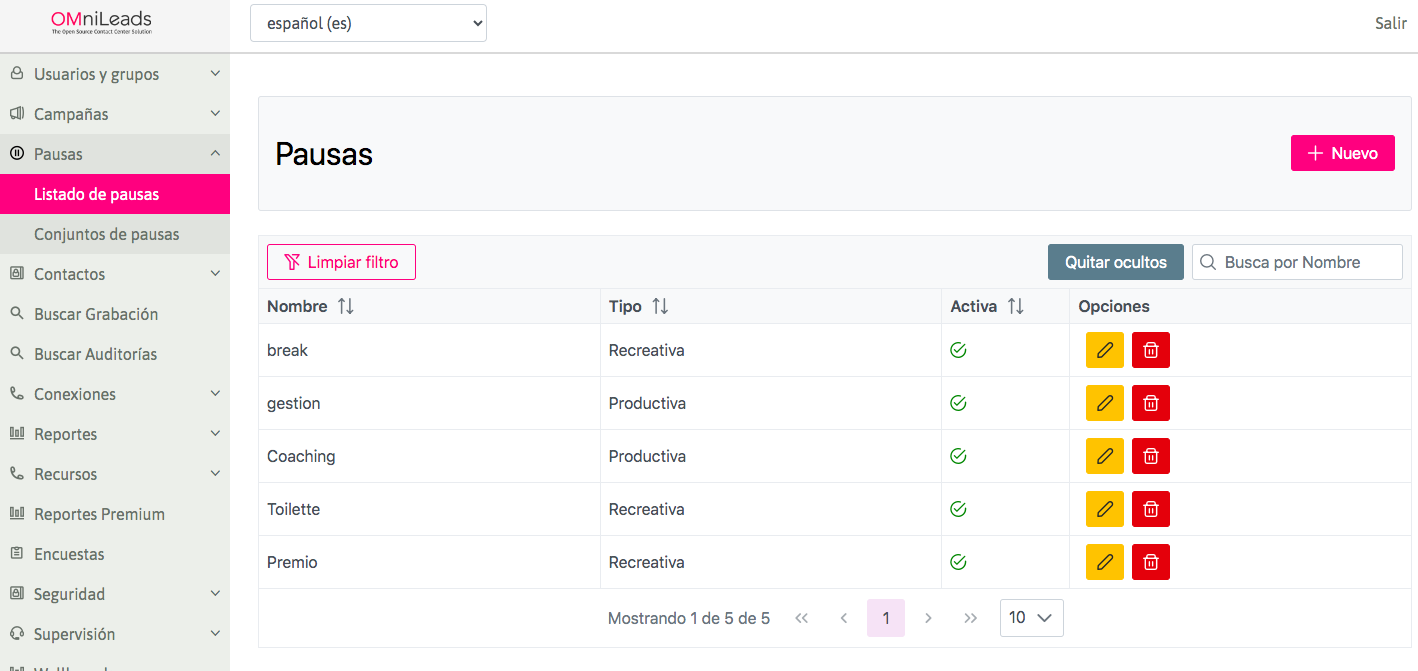
Task: Edit the Premio pause entry
Action: pyautogui.click(x=1104, y=562)
